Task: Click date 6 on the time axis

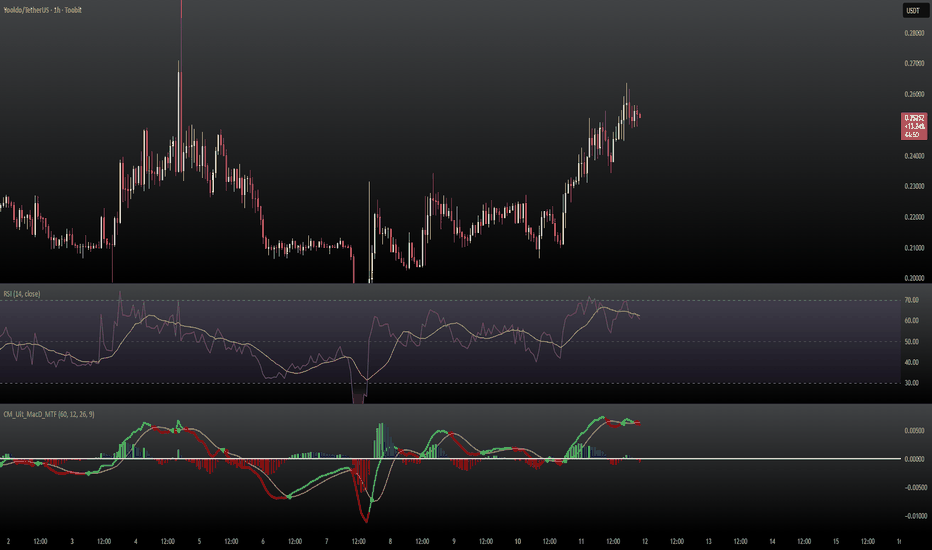Action: click(263, 541)
